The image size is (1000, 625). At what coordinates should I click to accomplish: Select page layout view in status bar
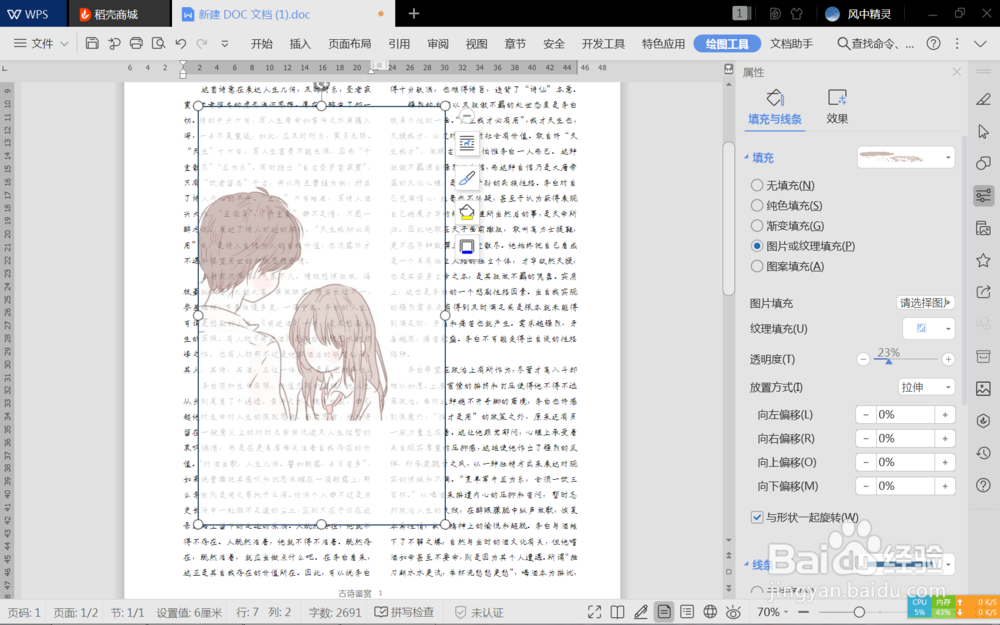coord(664,612)
